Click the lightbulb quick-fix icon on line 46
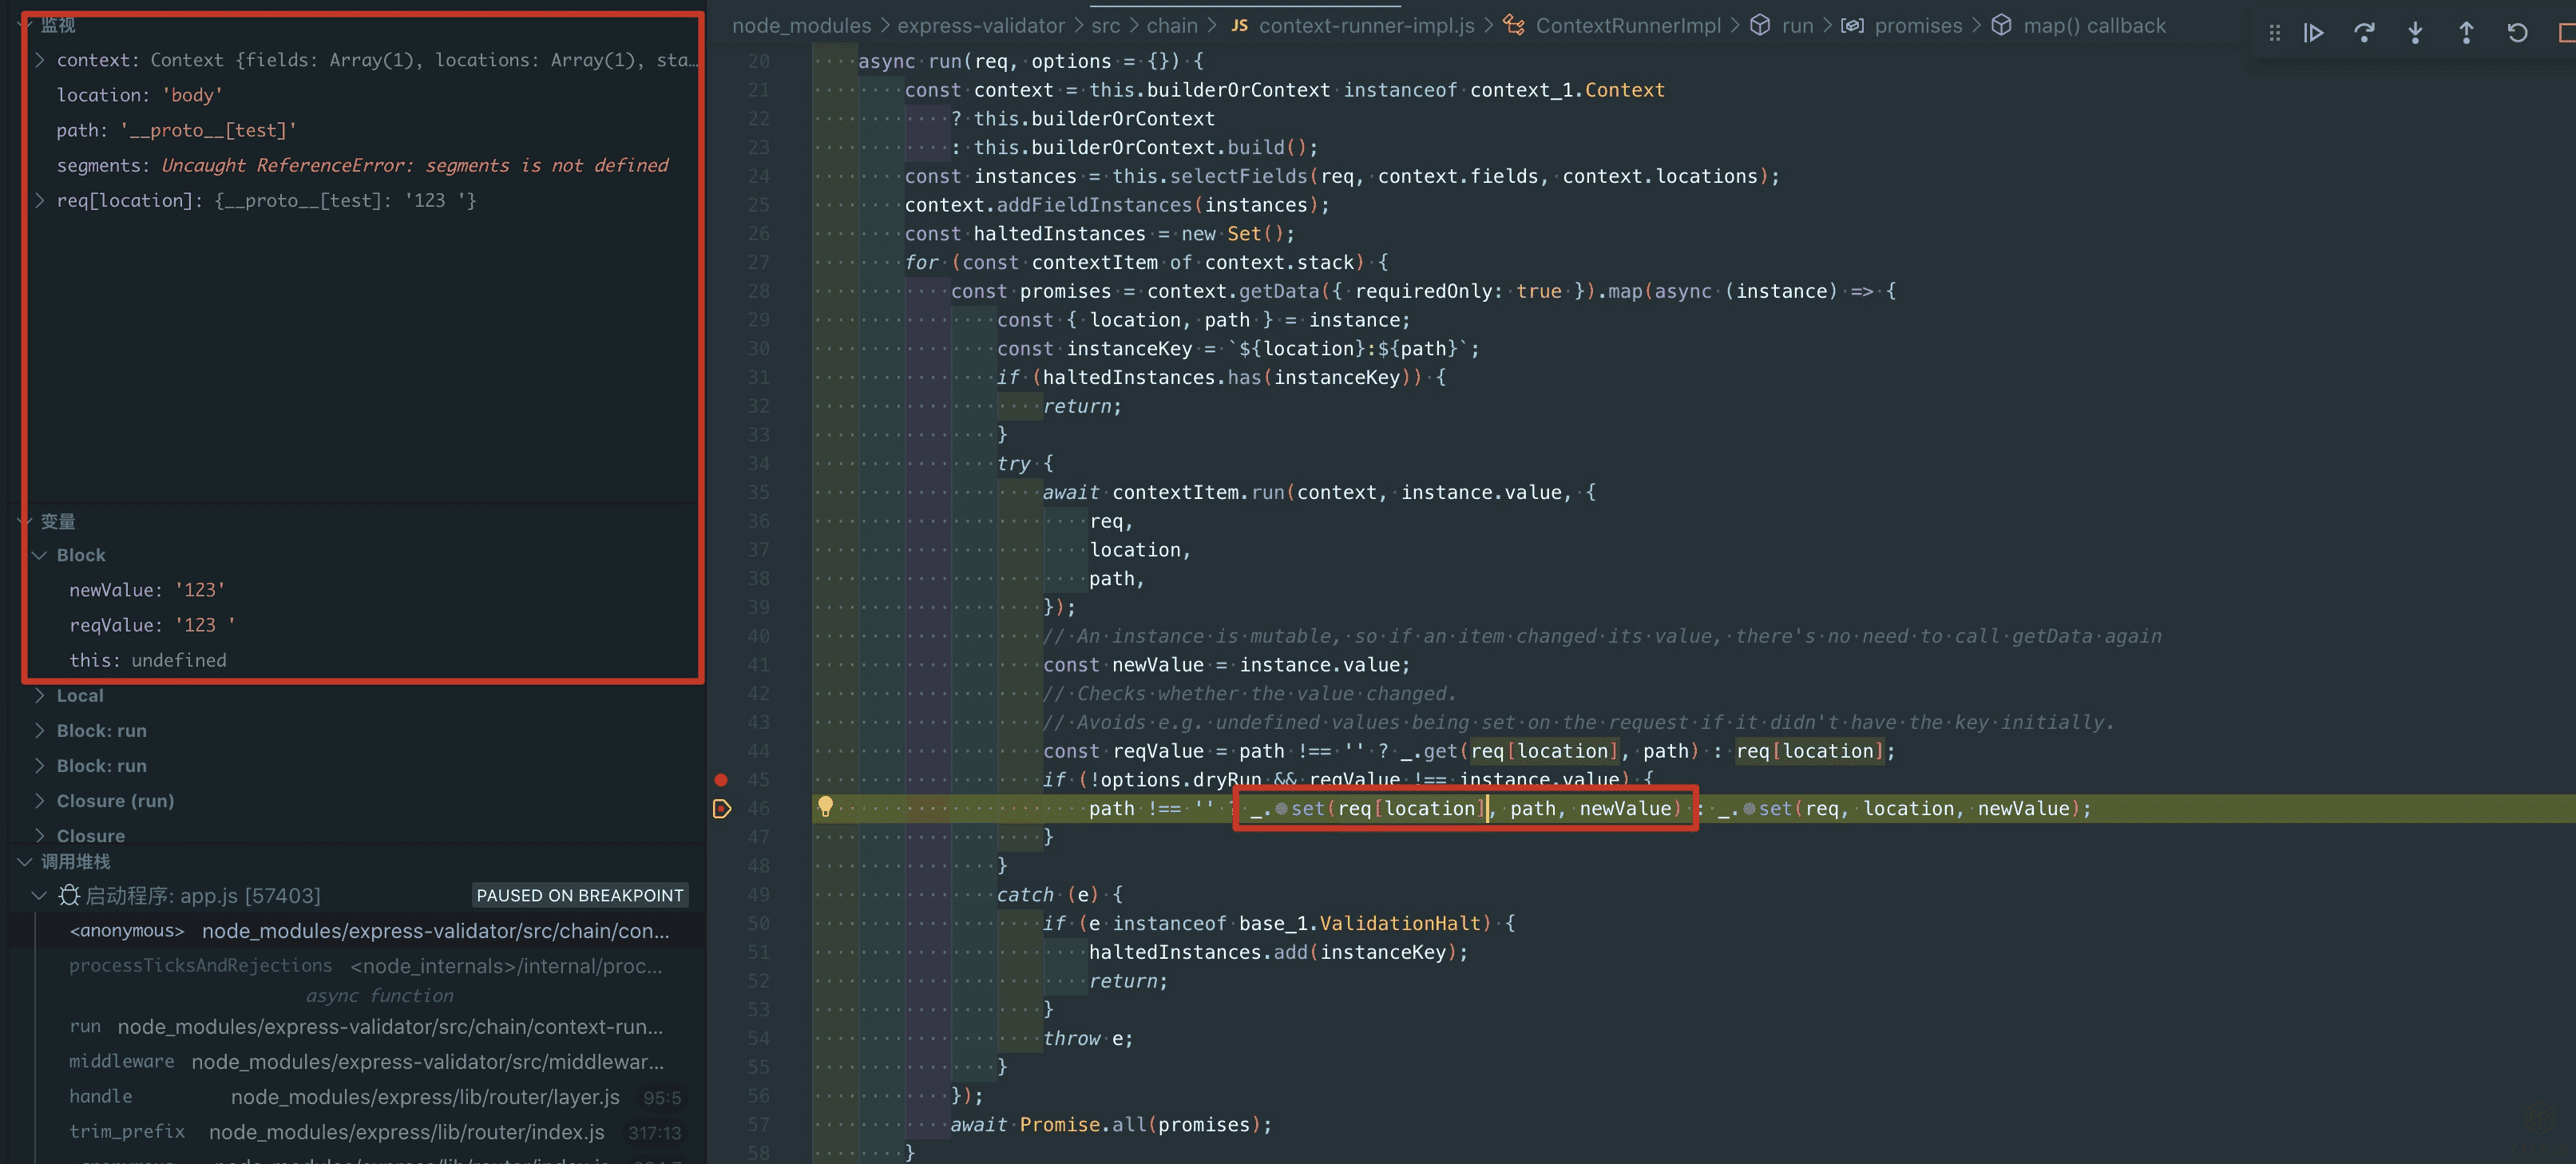The height and width of the screenshot is (1164, 2576). [825, 806]
